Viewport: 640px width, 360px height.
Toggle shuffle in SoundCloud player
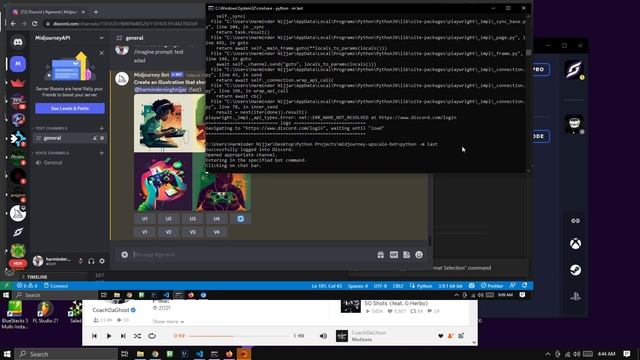point(137,336)
